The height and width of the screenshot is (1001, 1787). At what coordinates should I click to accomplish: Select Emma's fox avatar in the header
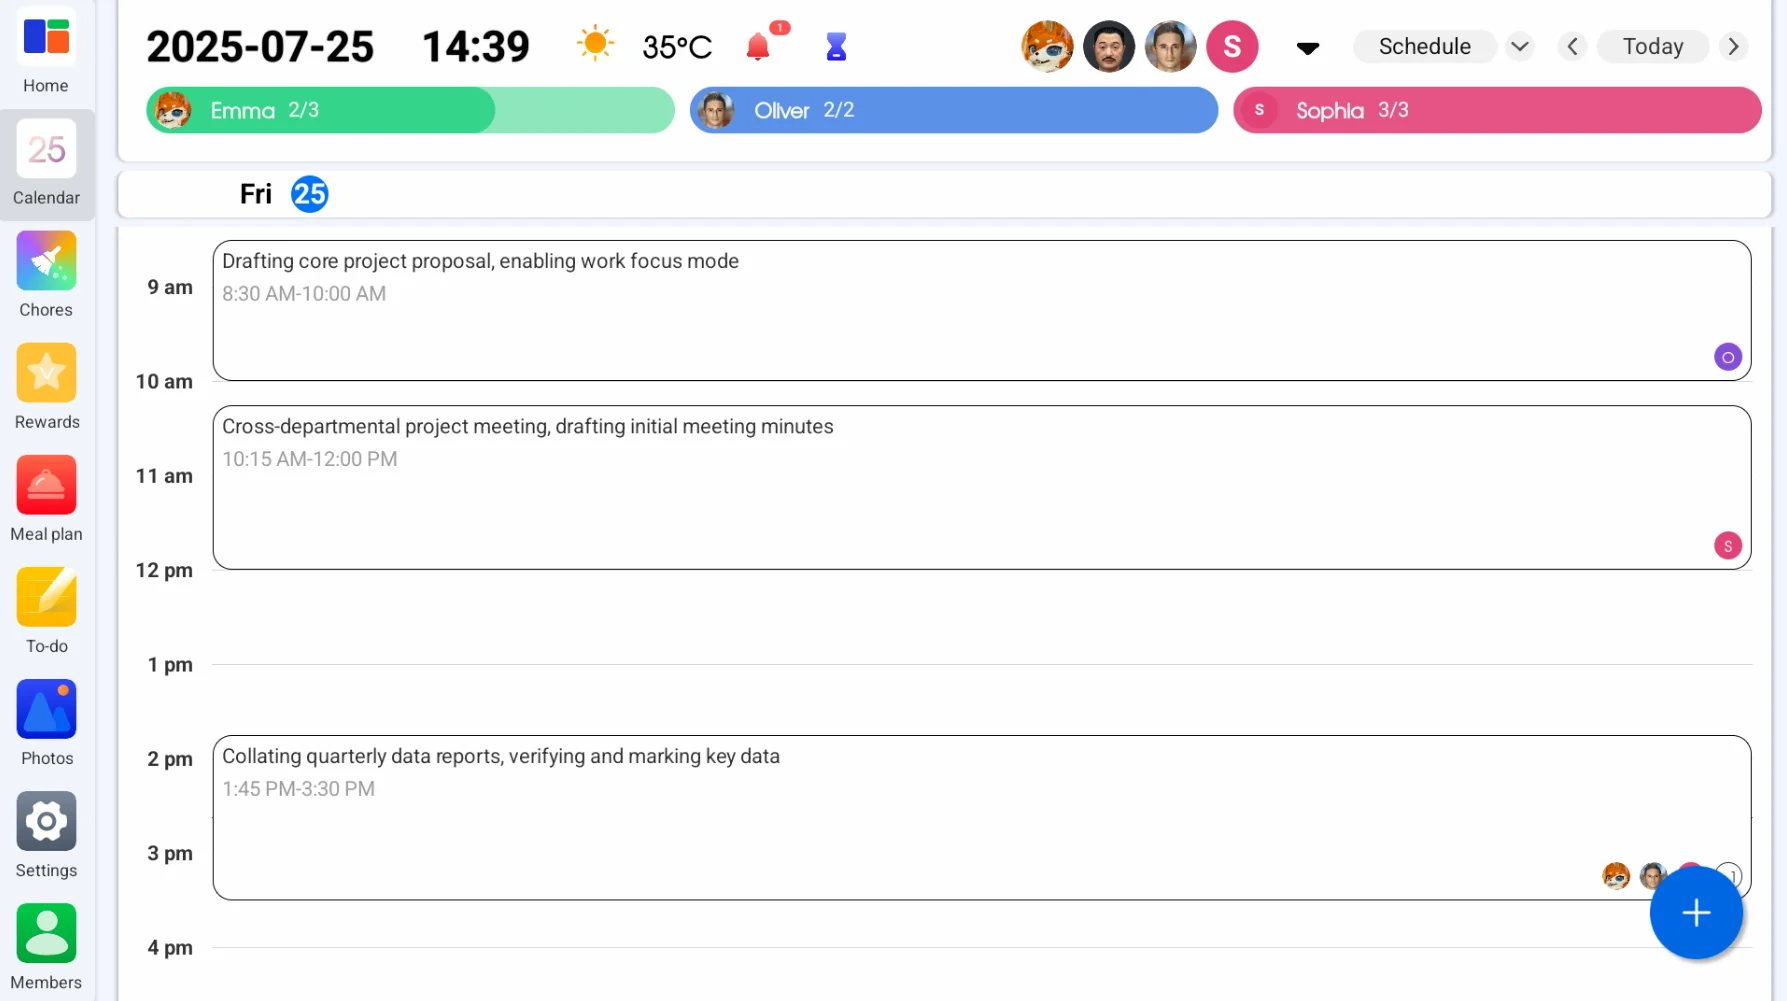coord(1047,46)
